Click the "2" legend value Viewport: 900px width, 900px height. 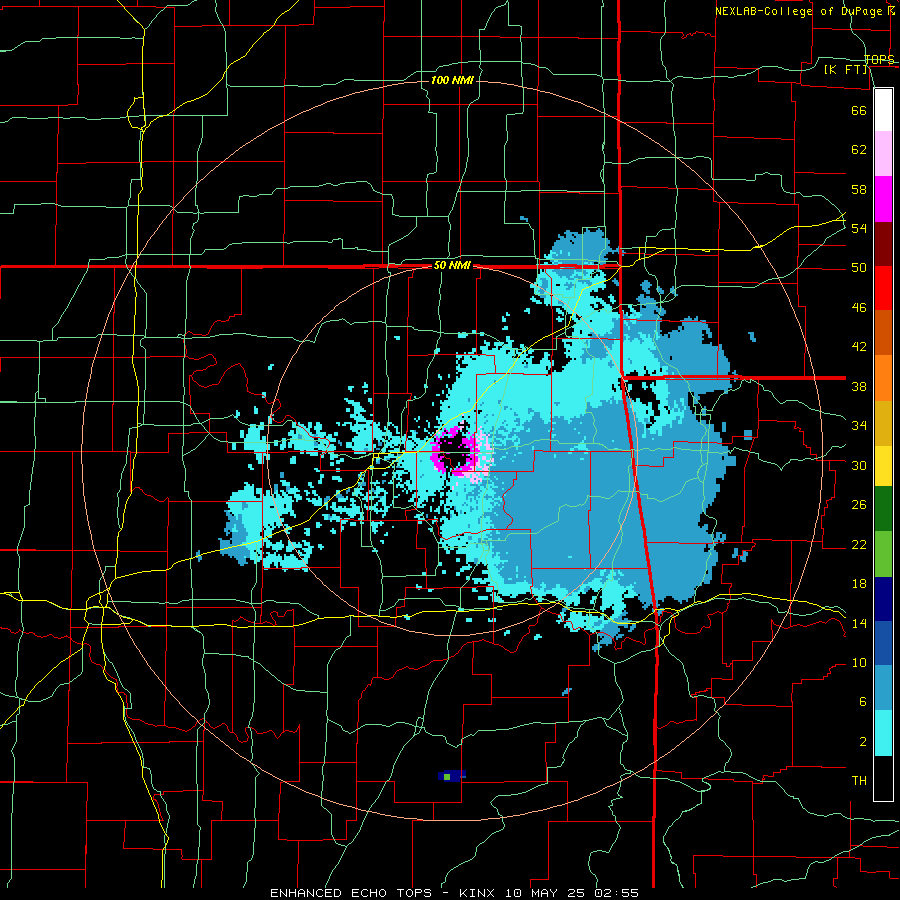pyautogui.click(x=863, y=742)
